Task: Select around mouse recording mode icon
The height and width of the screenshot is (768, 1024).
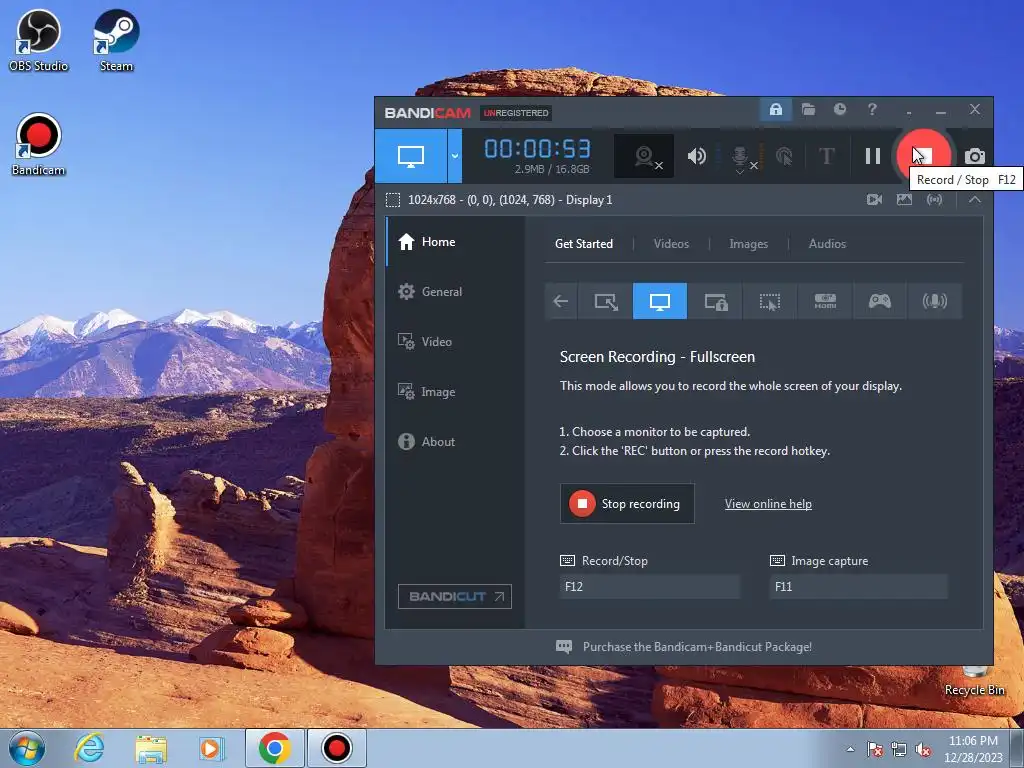Action: (x=770, y=301)
